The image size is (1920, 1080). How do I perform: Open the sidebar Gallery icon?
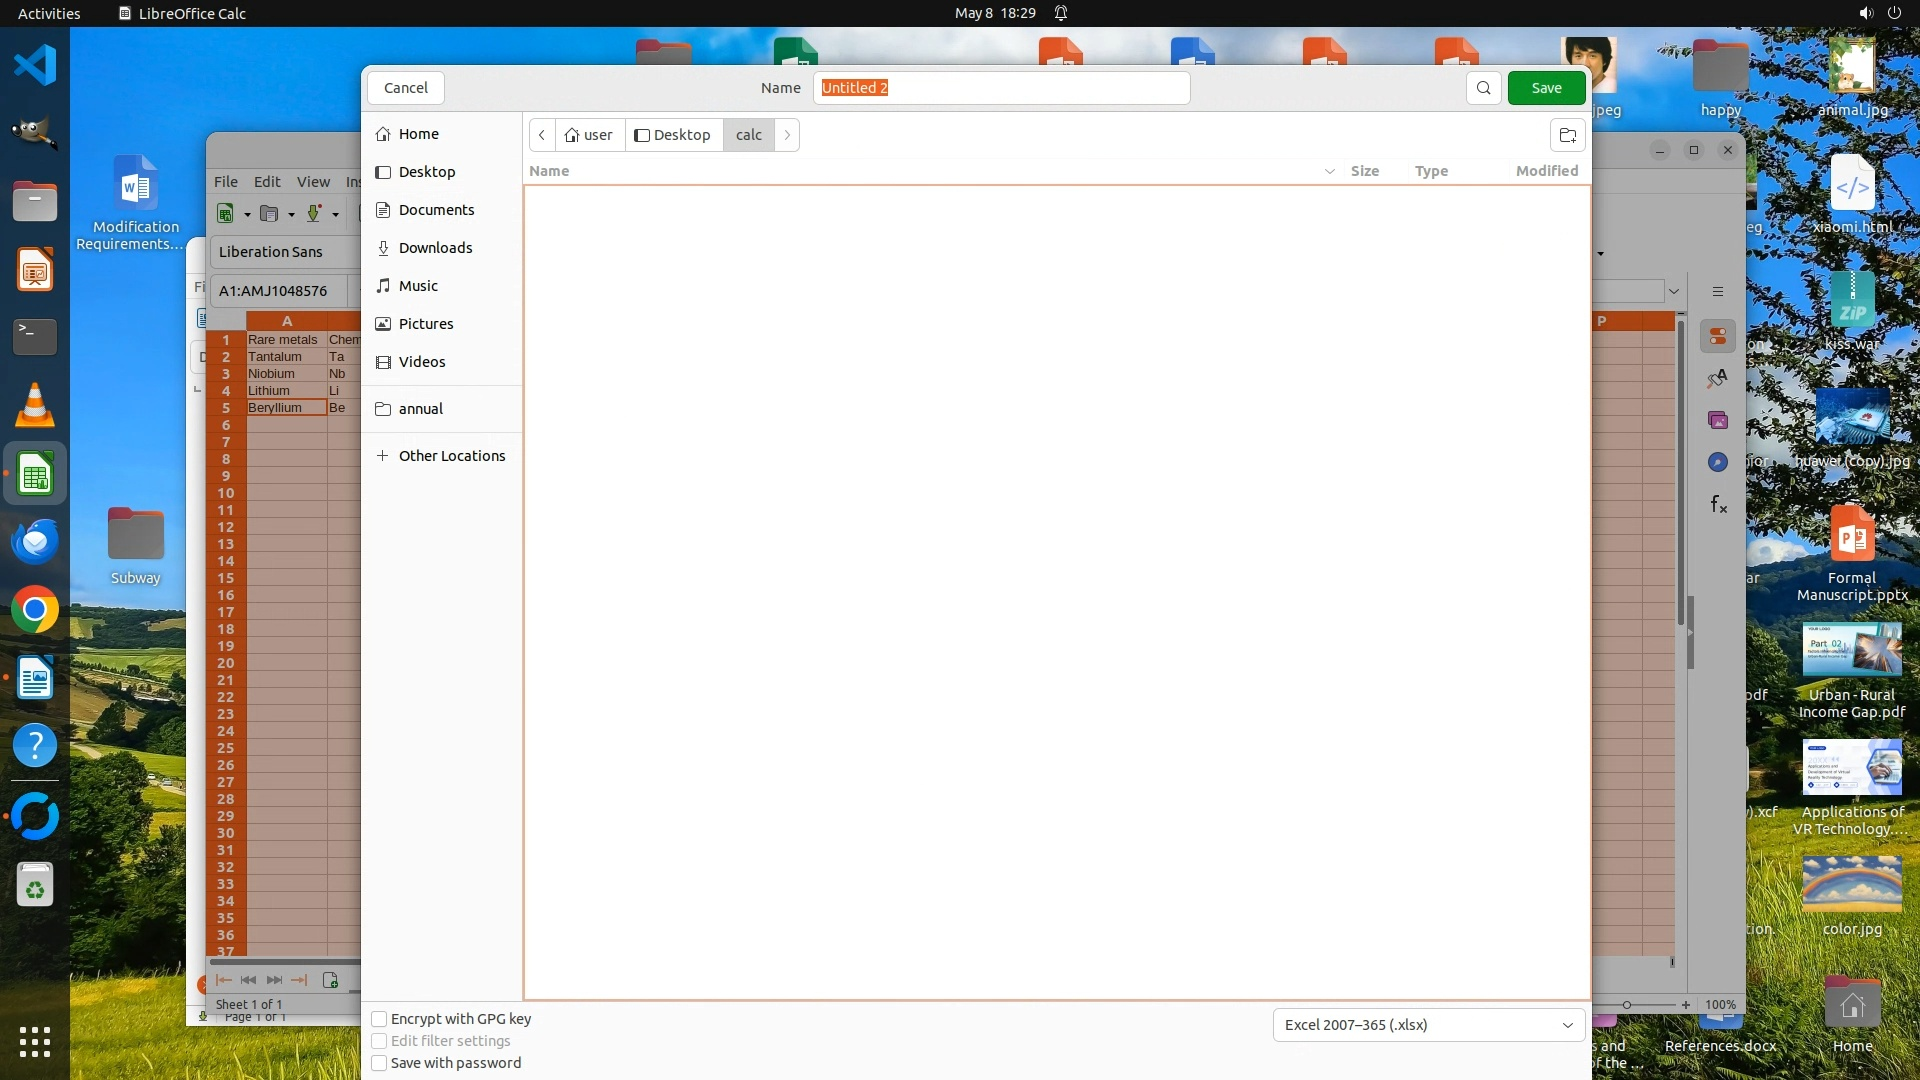point(1718,420)
